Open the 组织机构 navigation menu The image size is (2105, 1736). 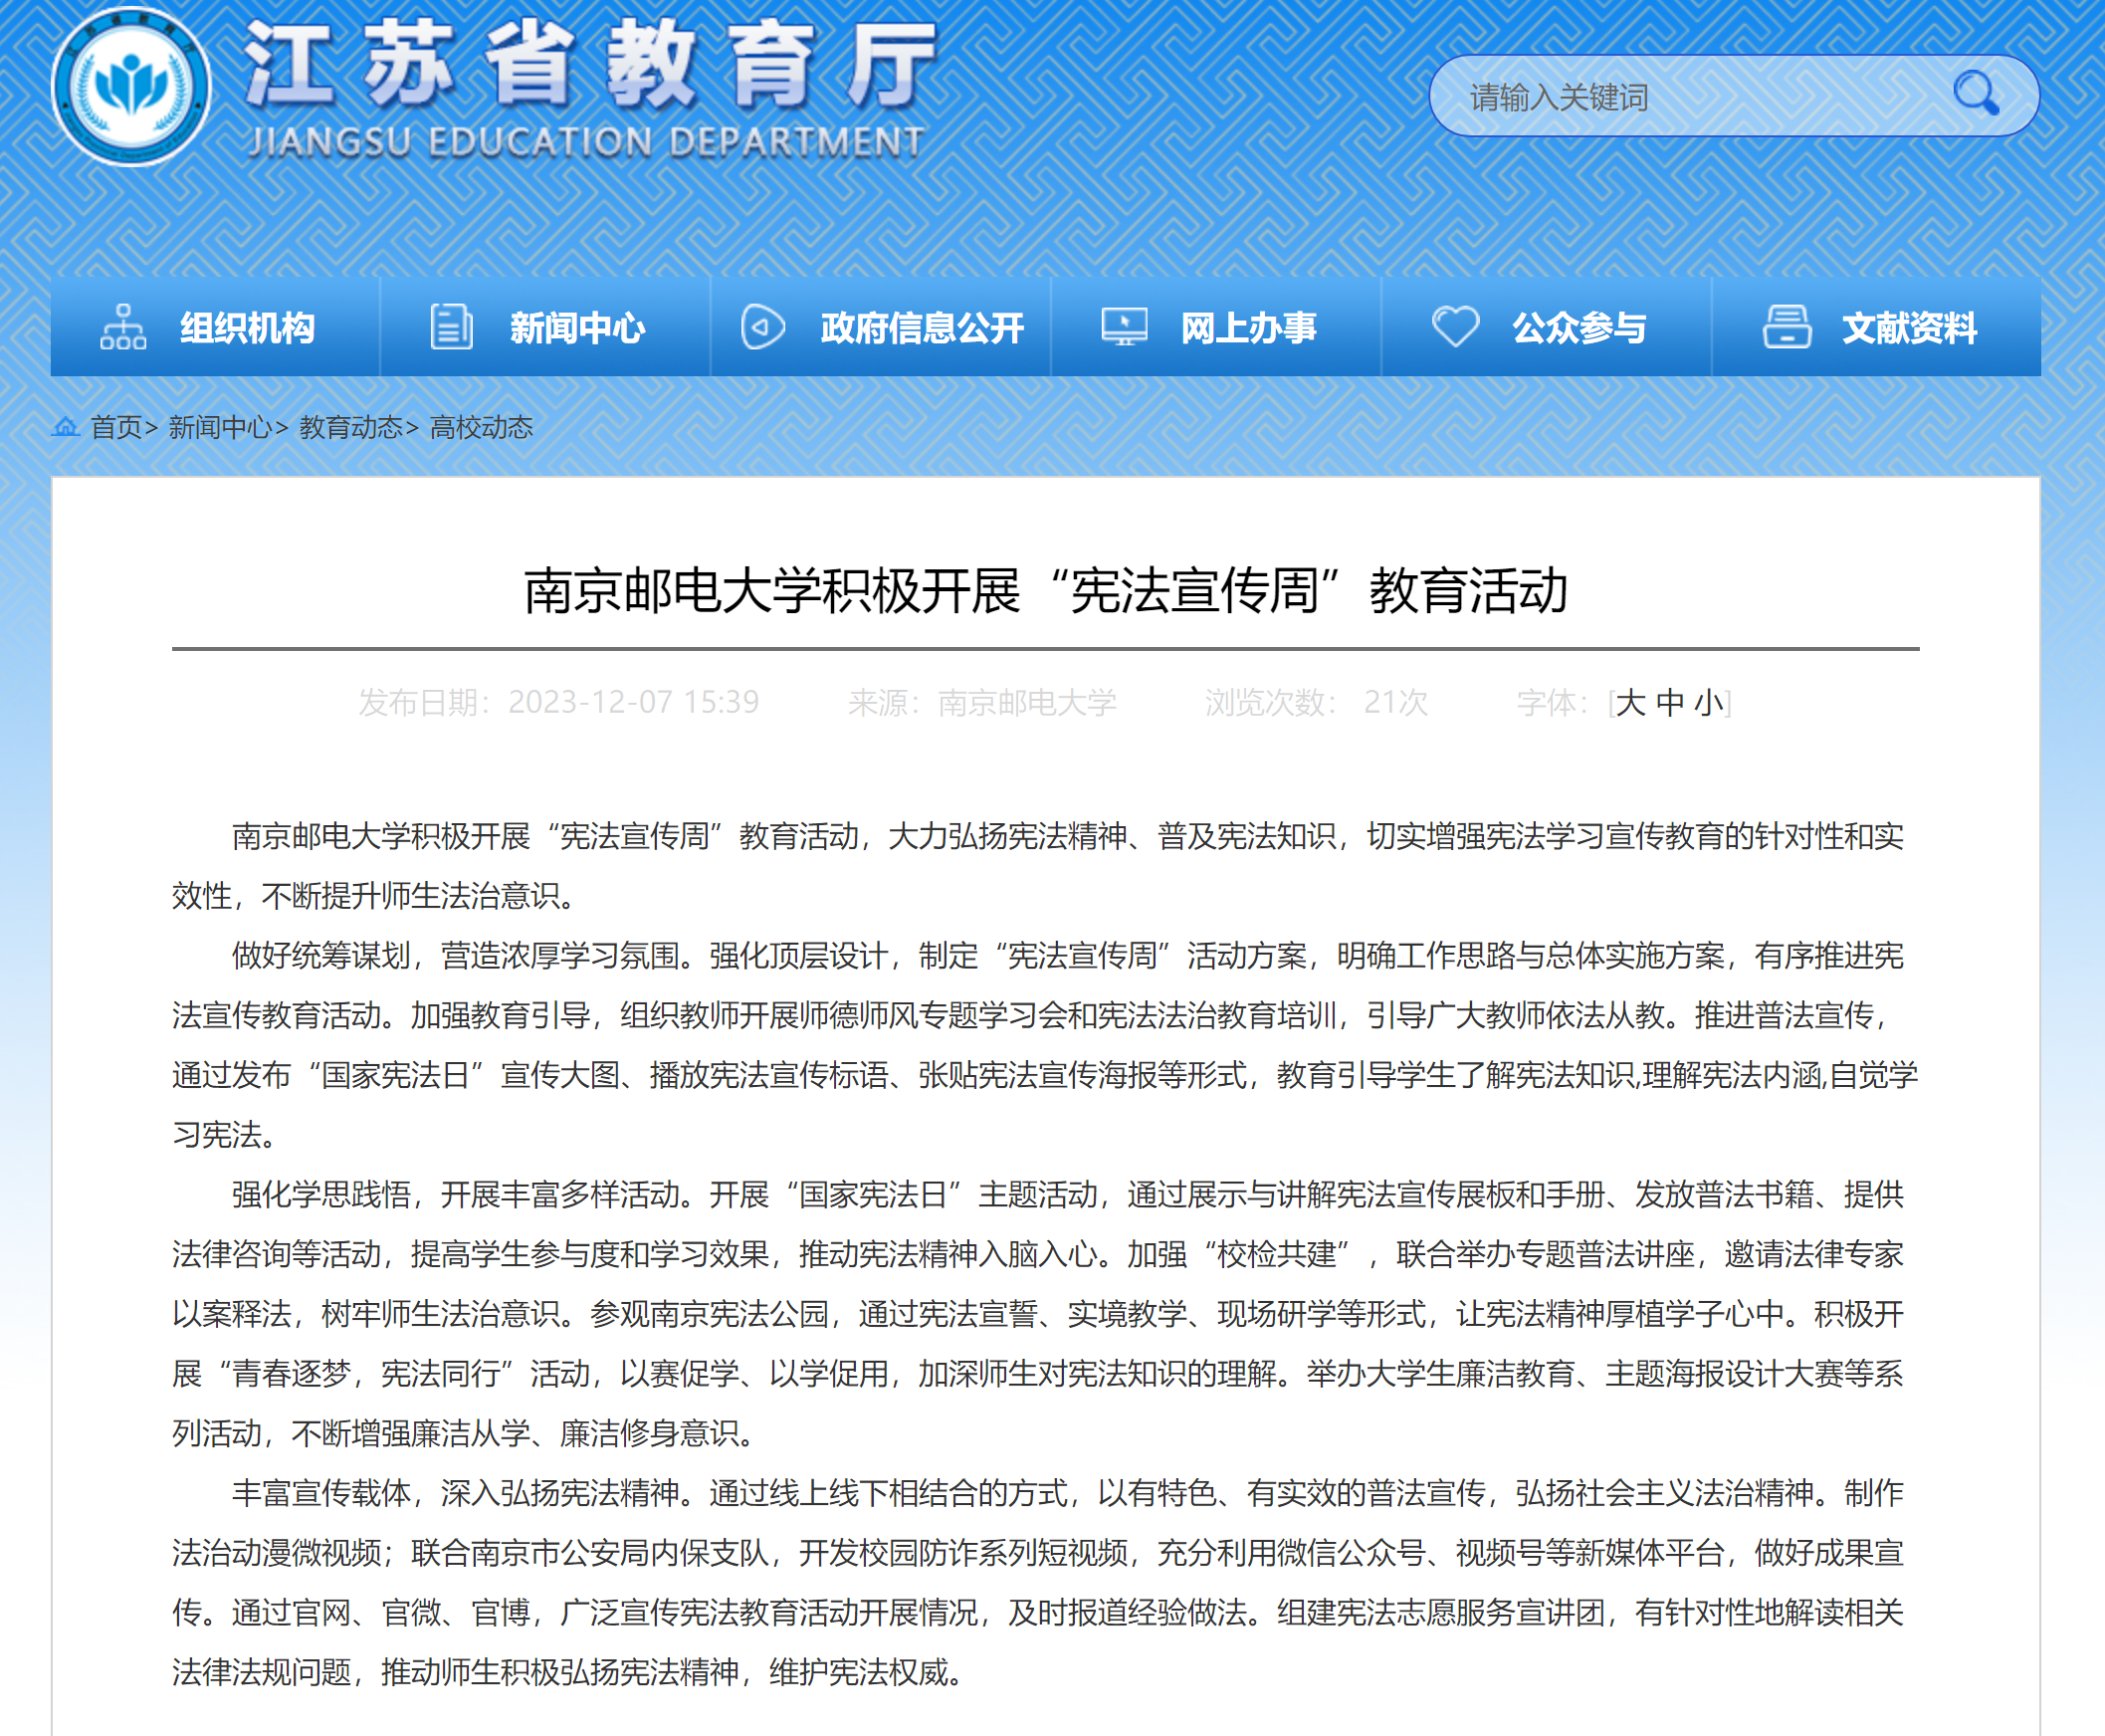247,328
